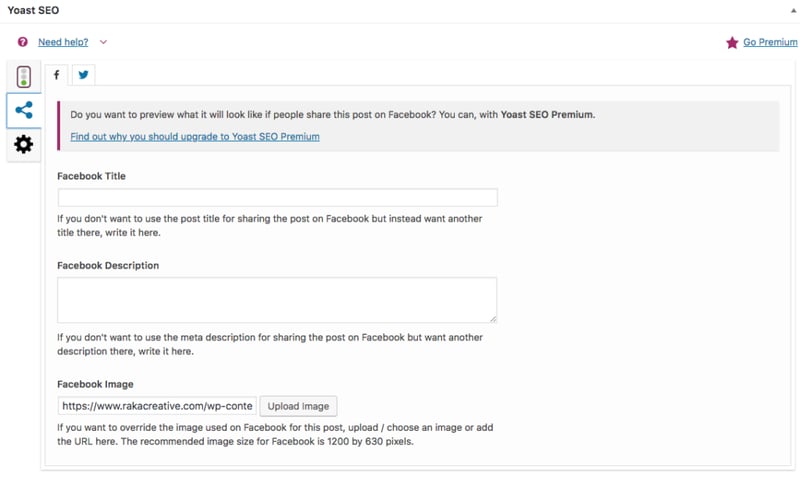Viewport: 800px width, 477px height.
Task: Click the Upload Image button
Action: click(x=298, y=406)
